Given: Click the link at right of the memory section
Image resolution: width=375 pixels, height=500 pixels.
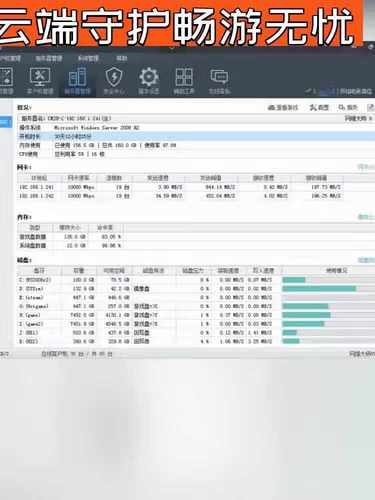Looking at the screenshot, I should [366, 217].
